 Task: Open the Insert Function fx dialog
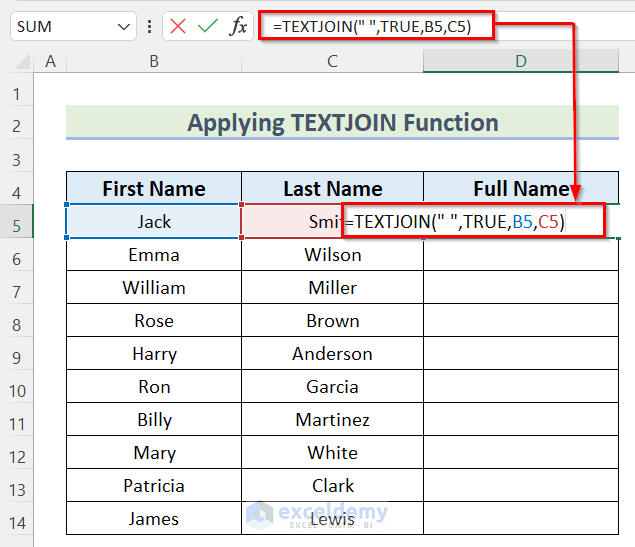point(238,27)
